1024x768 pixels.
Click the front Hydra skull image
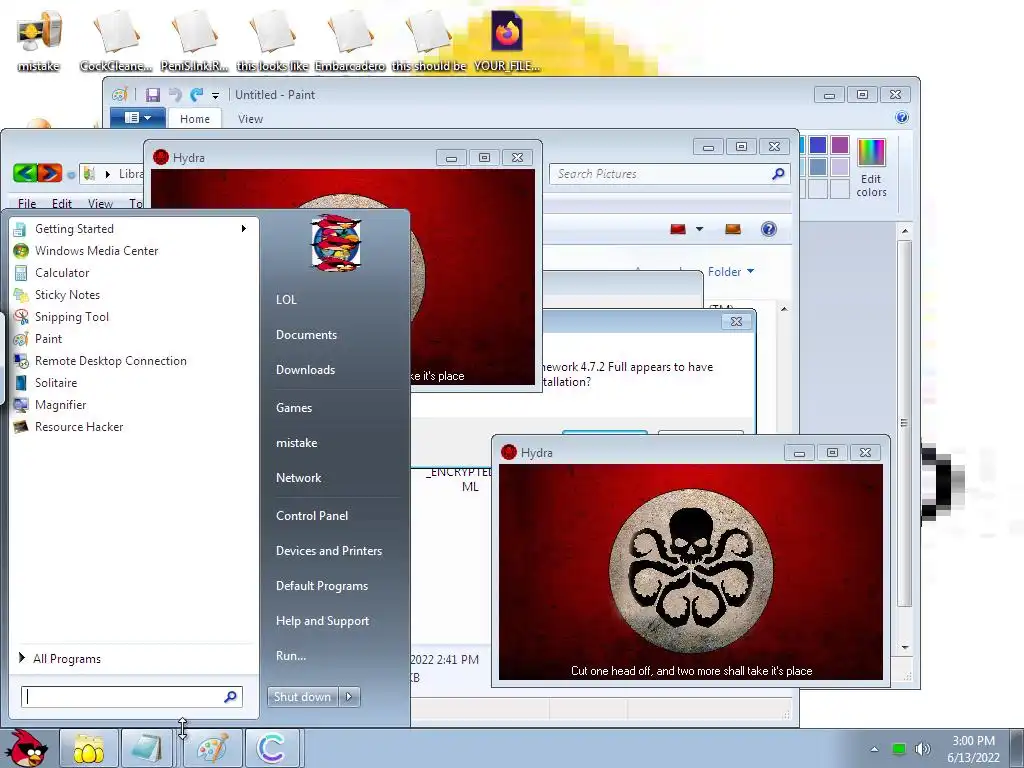[691, 571]
